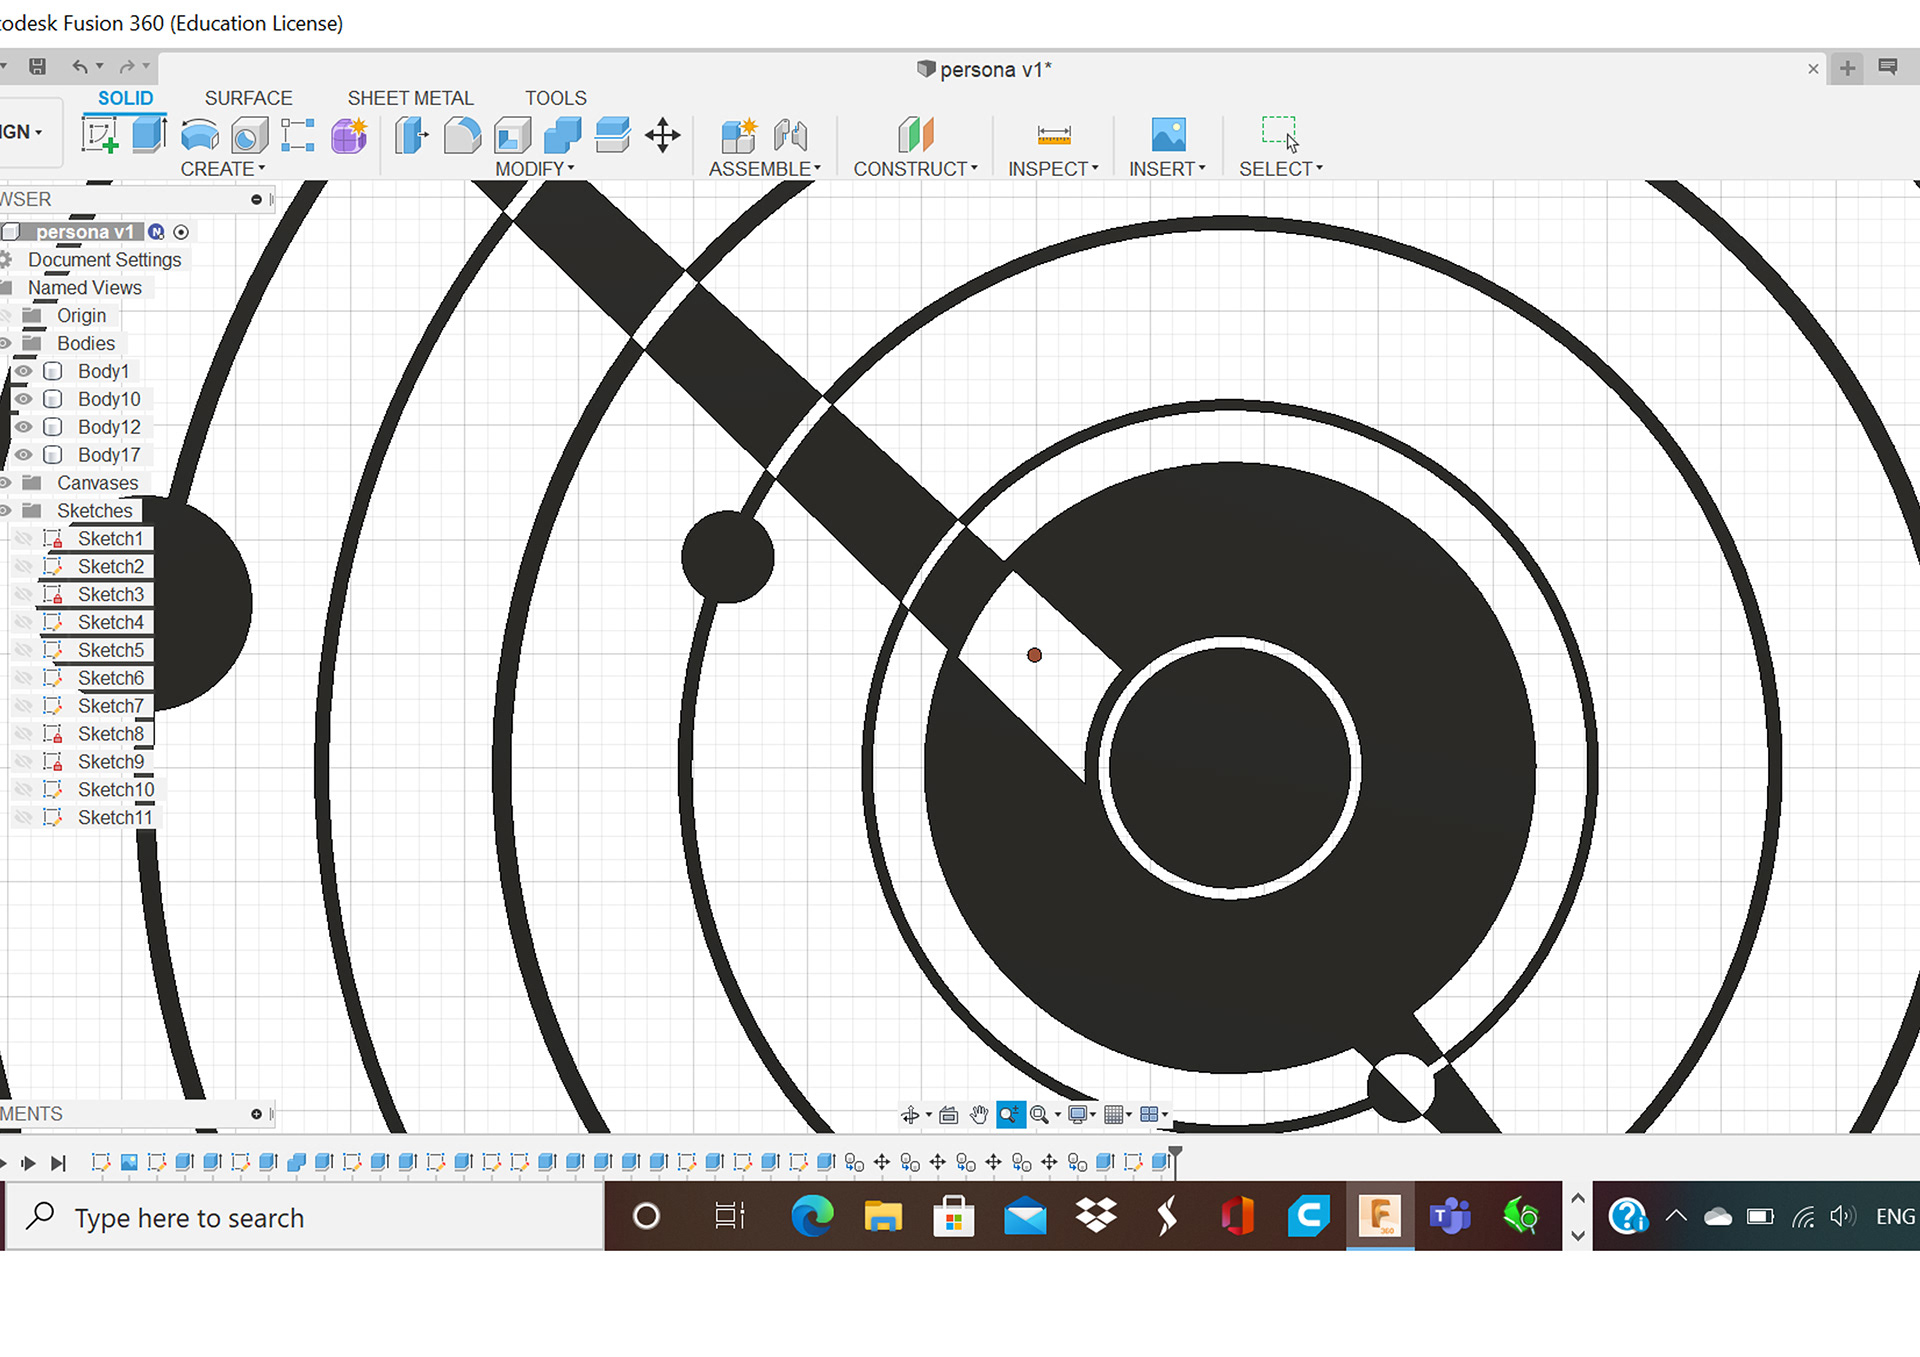Image resolution: width=1920 pixels, height=1357 pixels.
Task: Select the Insert image tool
Action: click(1168, 134)
